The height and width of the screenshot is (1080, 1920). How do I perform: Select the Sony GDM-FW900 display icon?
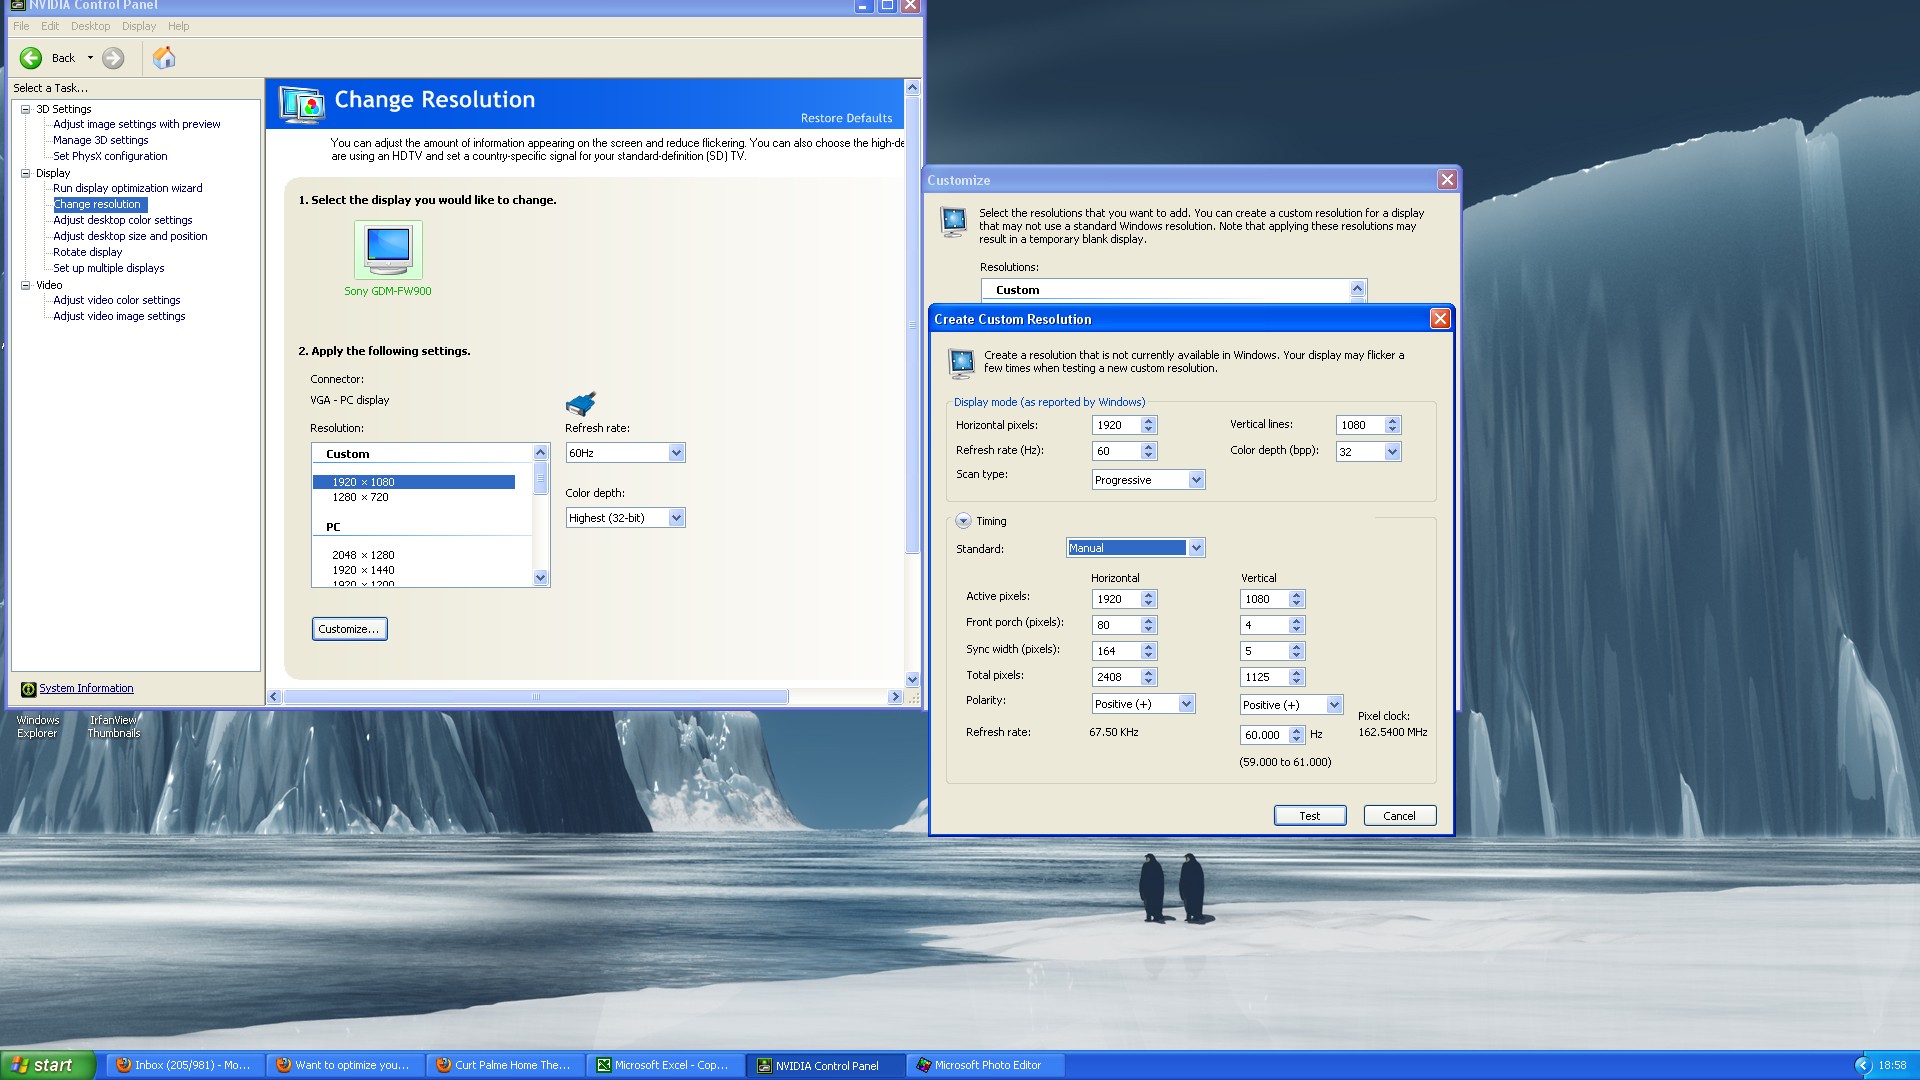(388, 249)
